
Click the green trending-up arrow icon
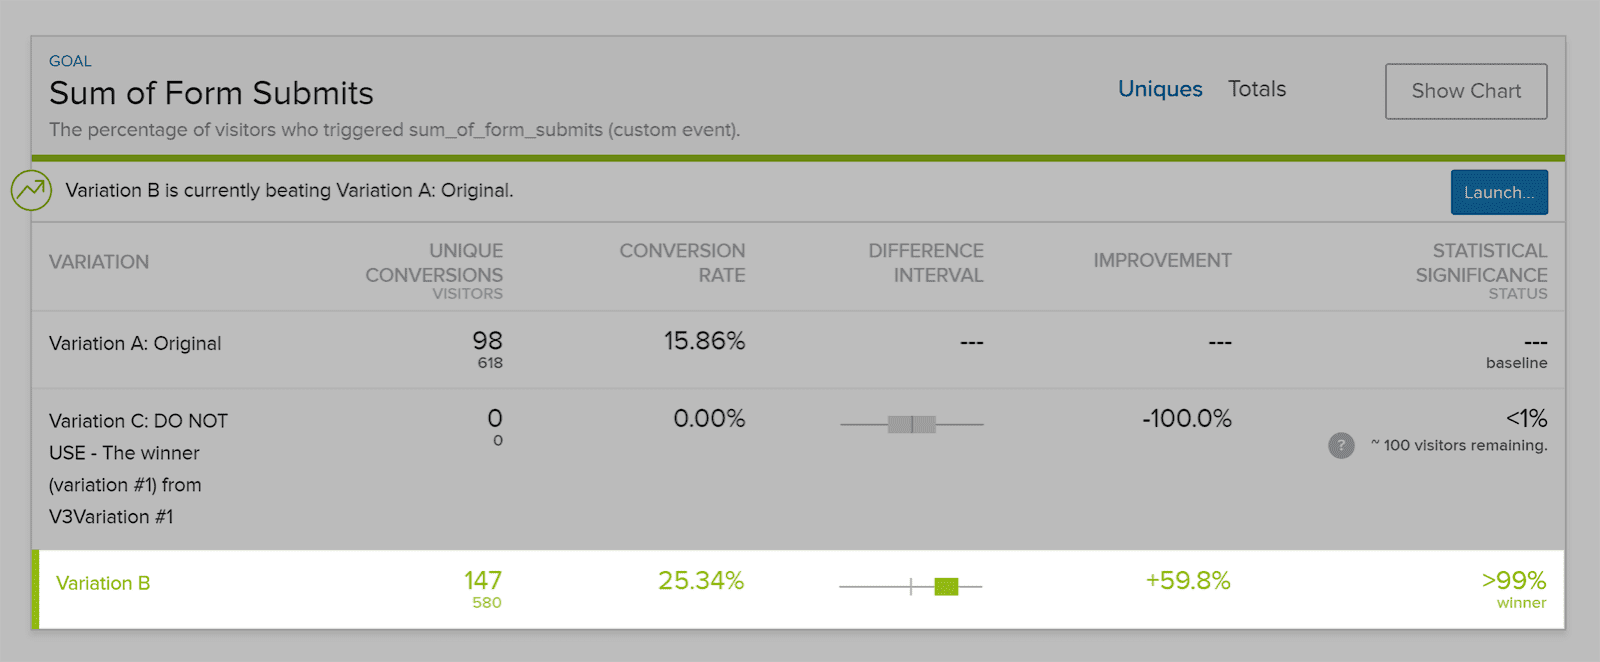tap(31, 190)
